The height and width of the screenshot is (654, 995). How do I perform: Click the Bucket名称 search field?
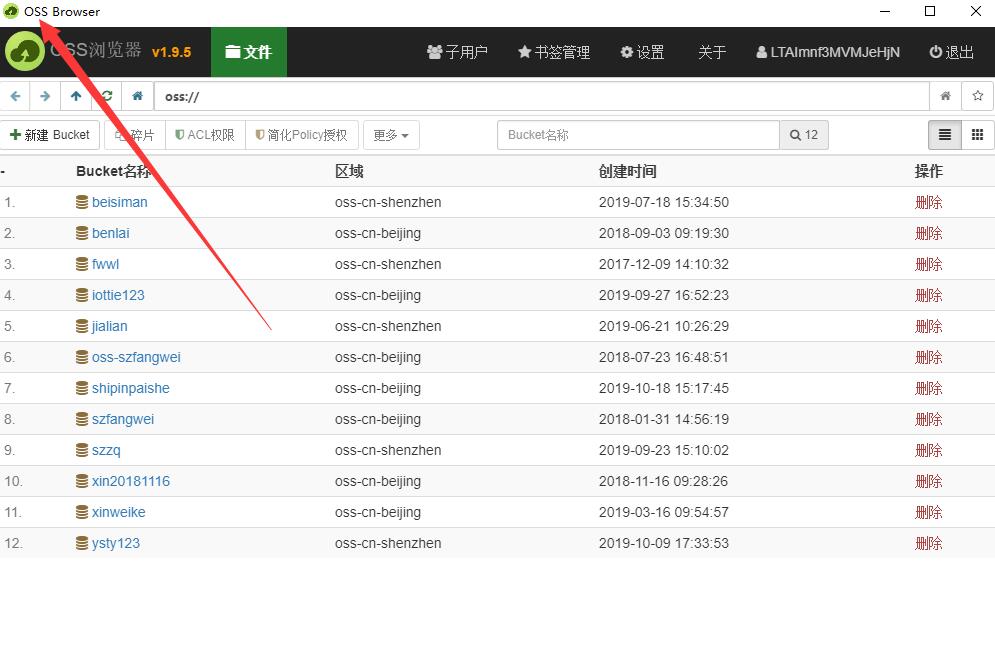click(637, 135)
